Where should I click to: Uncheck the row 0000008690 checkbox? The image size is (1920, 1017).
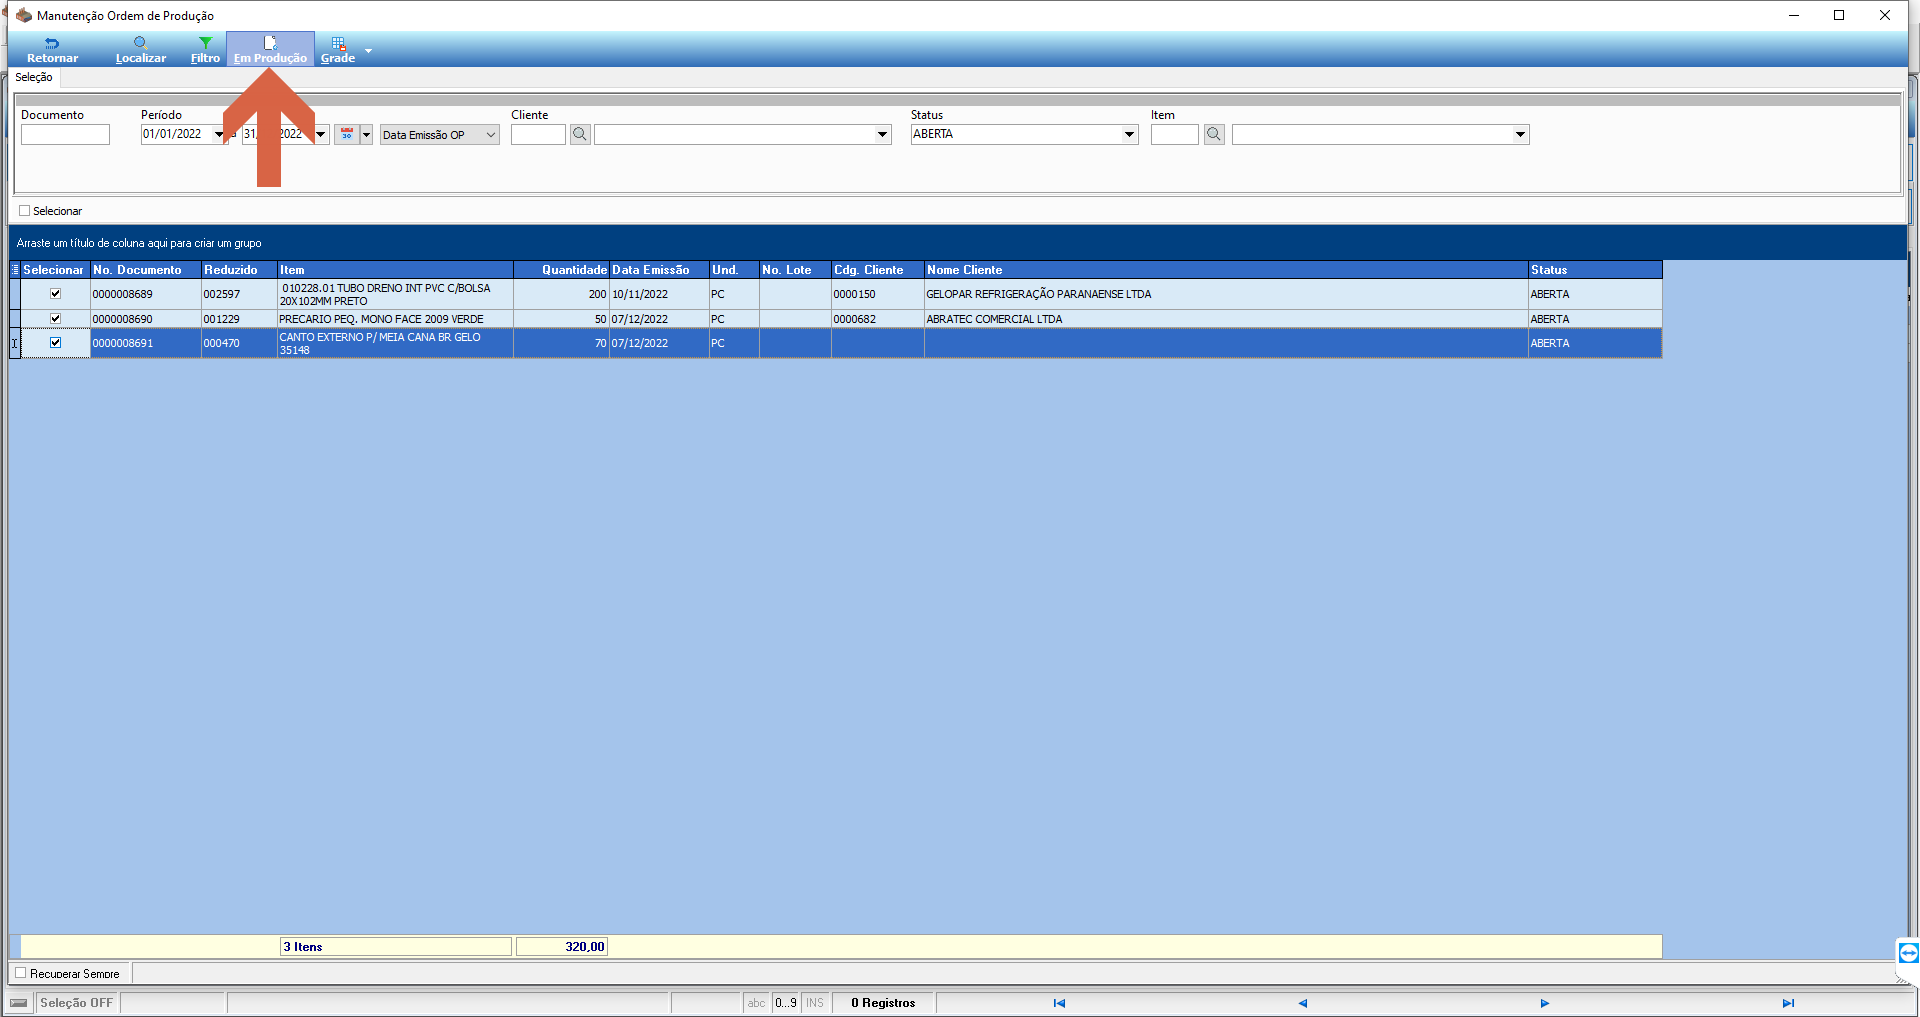click(55, 318)
